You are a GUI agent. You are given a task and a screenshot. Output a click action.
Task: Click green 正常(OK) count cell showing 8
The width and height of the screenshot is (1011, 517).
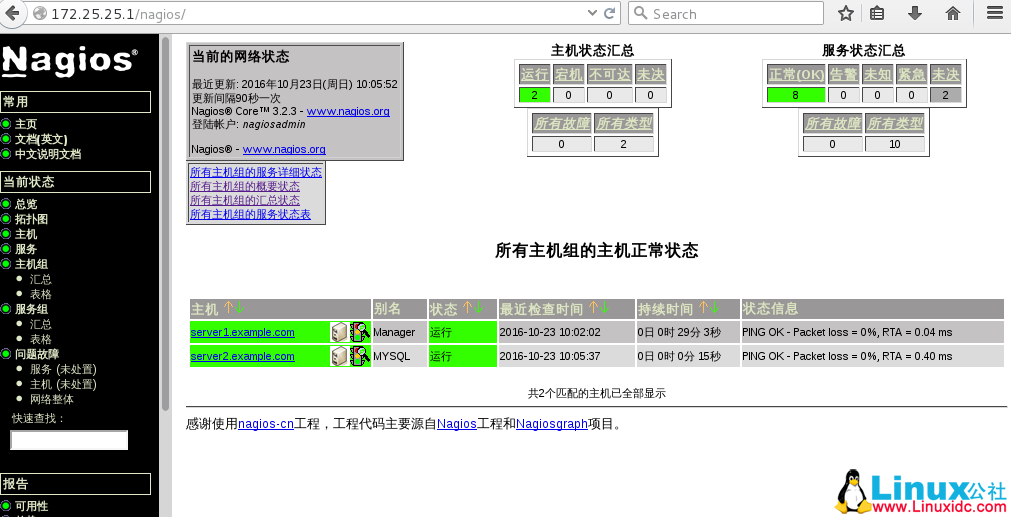click(795, 95)
